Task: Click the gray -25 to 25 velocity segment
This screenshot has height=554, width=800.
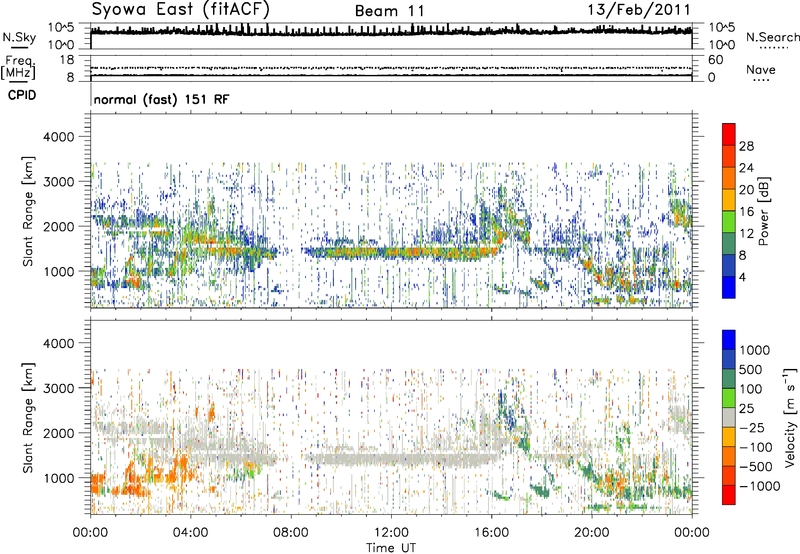Action: pos(729,418)
